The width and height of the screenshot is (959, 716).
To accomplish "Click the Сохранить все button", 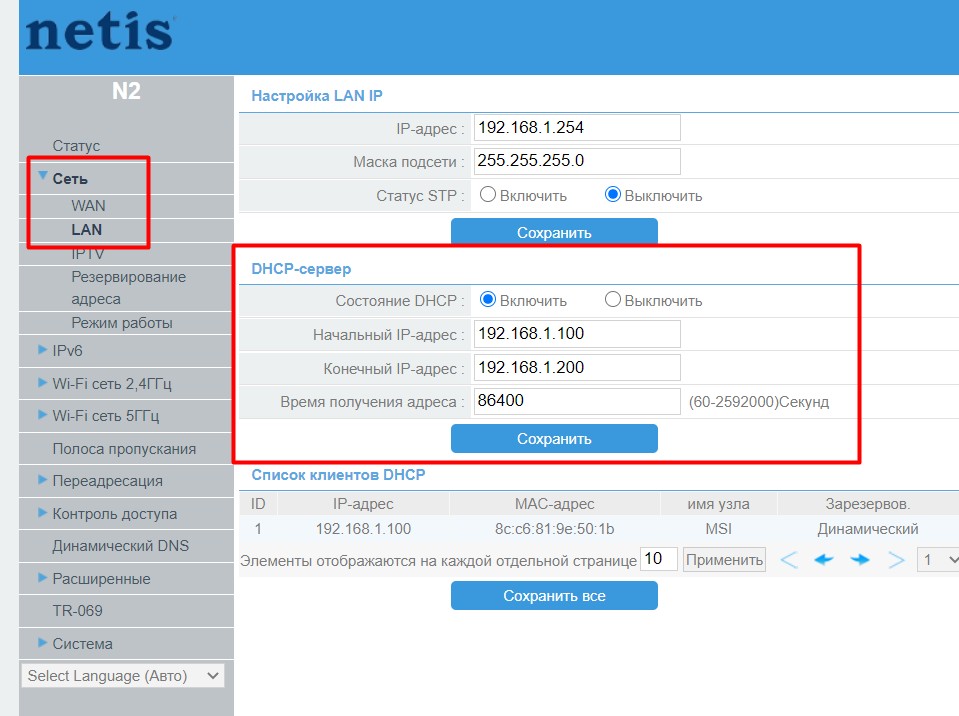I will pos(554,596).
